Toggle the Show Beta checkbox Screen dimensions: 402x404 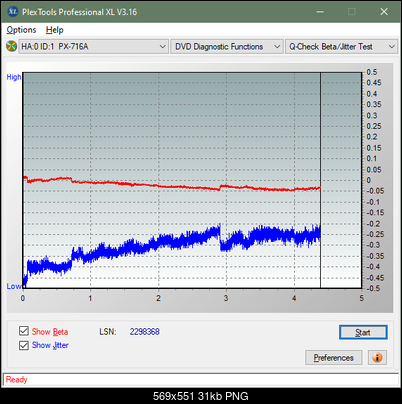(x=24, y=331)
